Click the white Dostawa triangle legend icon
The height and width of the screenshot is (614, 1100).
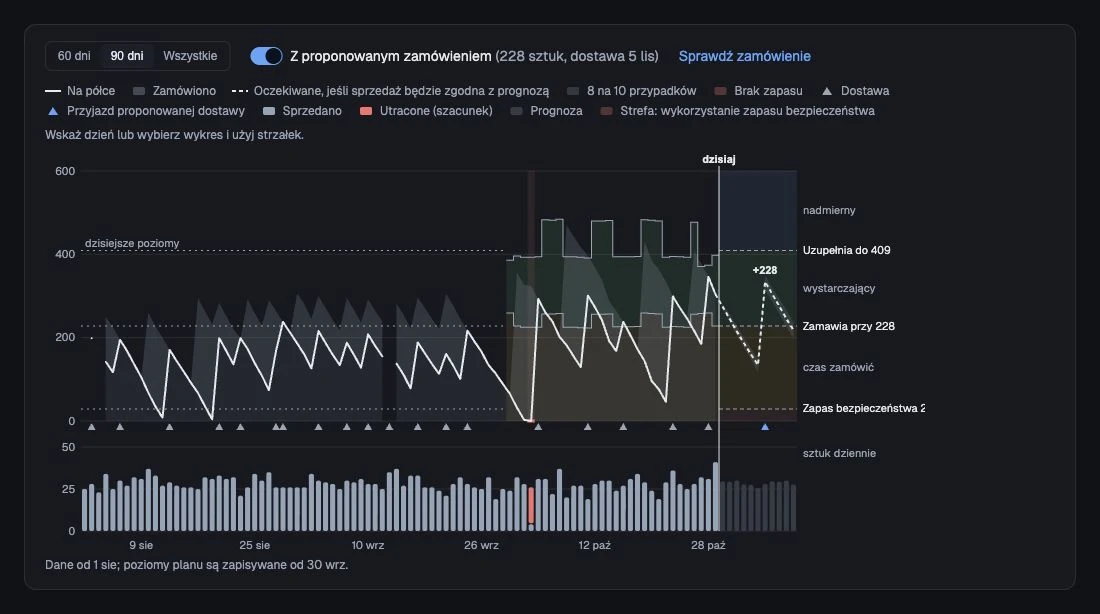click(x=827, y=91)
